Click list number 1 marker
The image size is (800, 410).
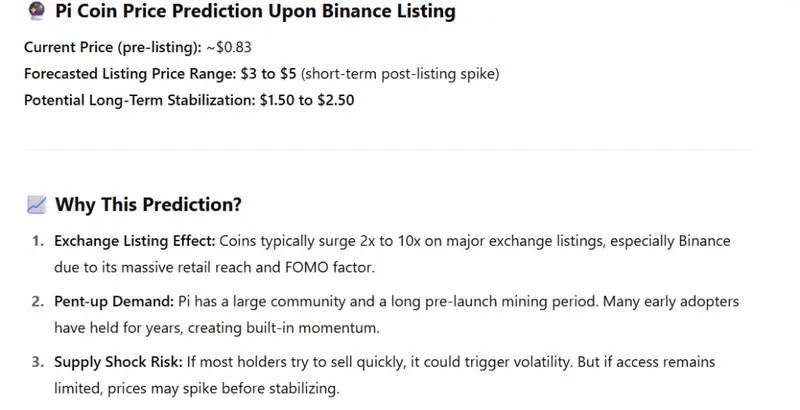click(38, 241)
